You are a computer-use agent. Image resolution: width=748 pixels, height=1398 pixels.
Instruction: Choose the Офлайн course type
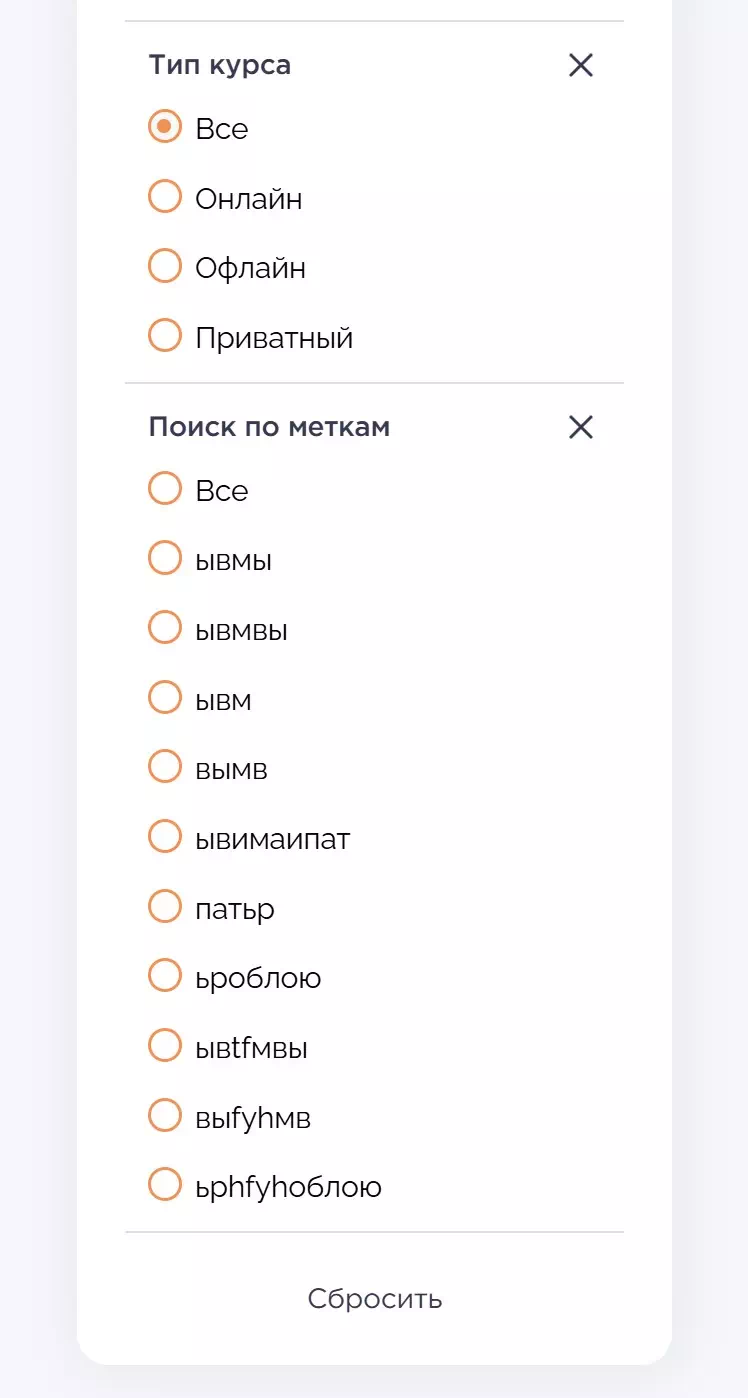pos(165,267)
